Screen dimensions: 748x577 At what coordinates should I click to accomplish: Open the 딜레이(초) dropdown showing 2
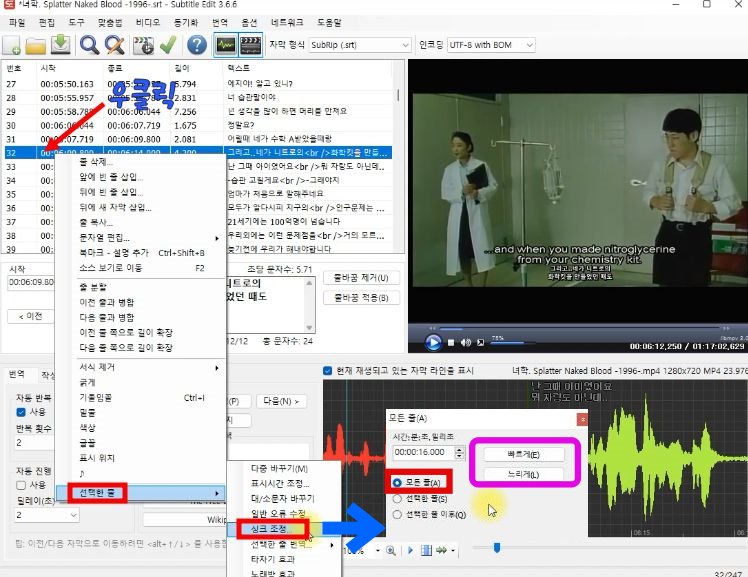[46, 515]
